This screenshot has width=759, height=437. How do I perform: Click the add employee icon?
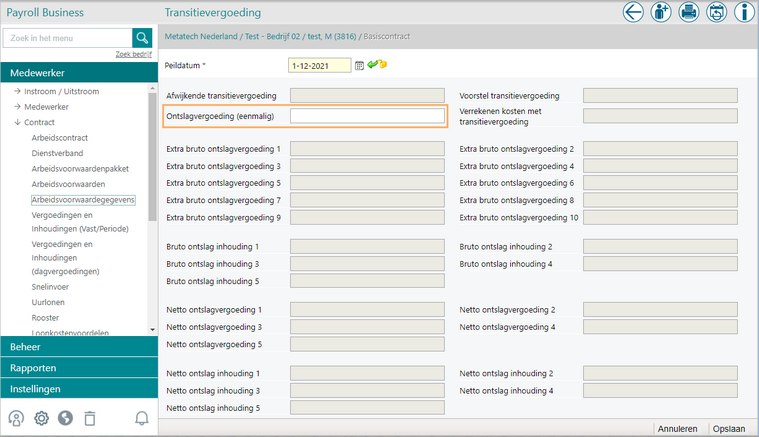tap(661, 12)
